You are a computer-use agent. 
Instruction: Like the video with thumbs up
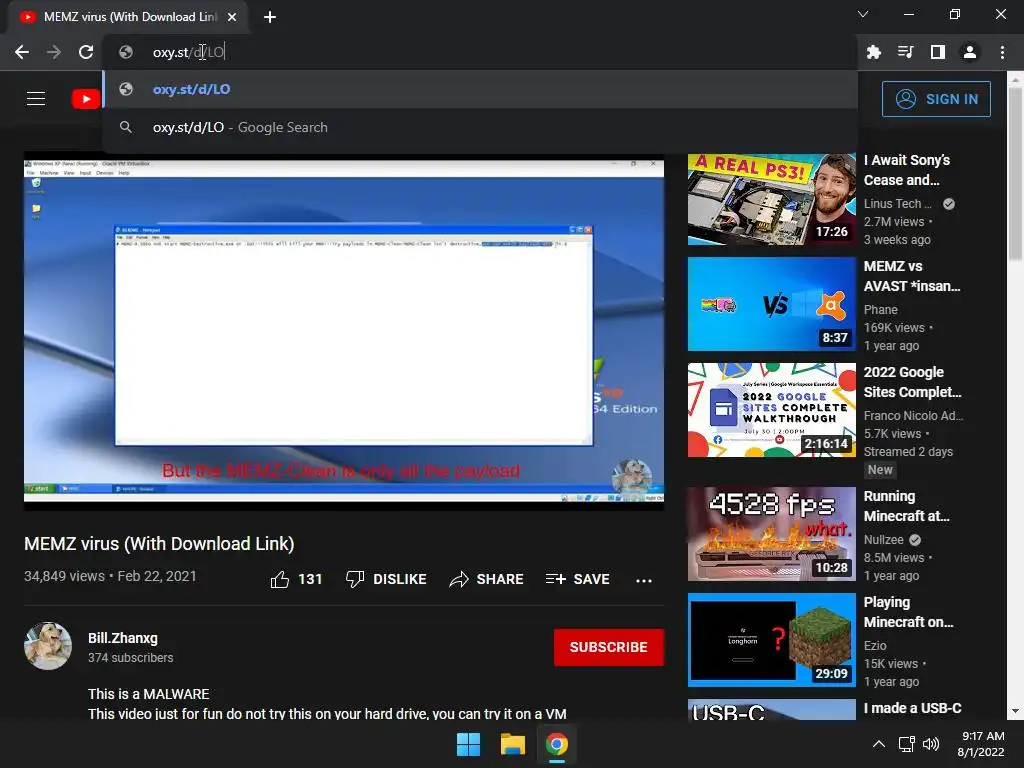pyautogui.click(x=296, y=579)
